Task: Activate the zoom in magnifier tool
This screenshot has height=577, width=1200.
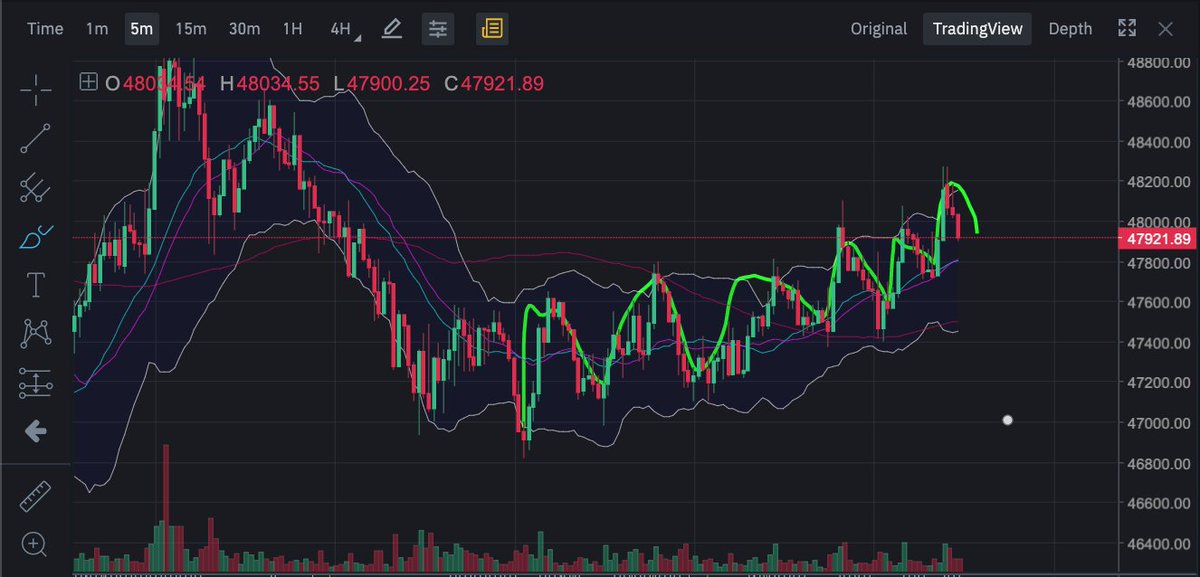Action: [36, 545]
